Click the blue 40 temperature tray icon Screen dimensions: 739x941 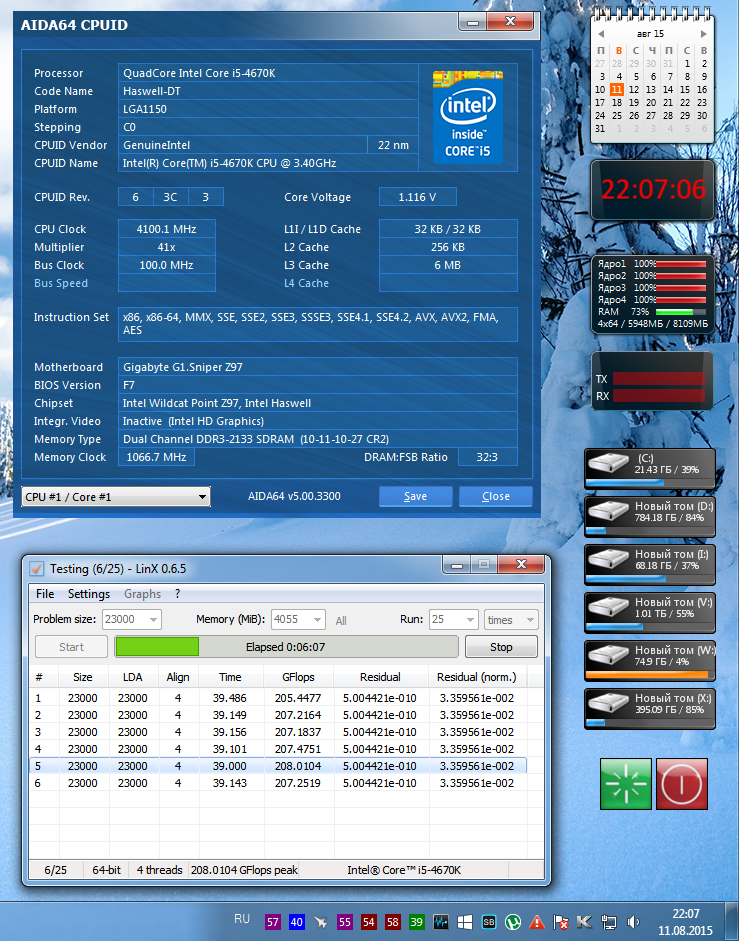coord(297,922)
